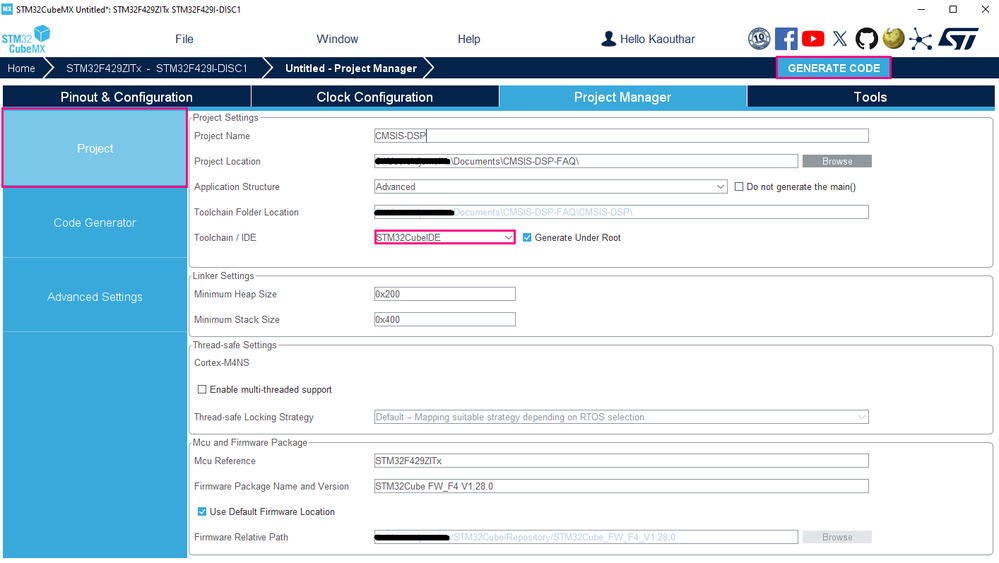The image size is (999, 563).
Task: Open the 10-year anniversary badge icon
Action: [759, 39]
